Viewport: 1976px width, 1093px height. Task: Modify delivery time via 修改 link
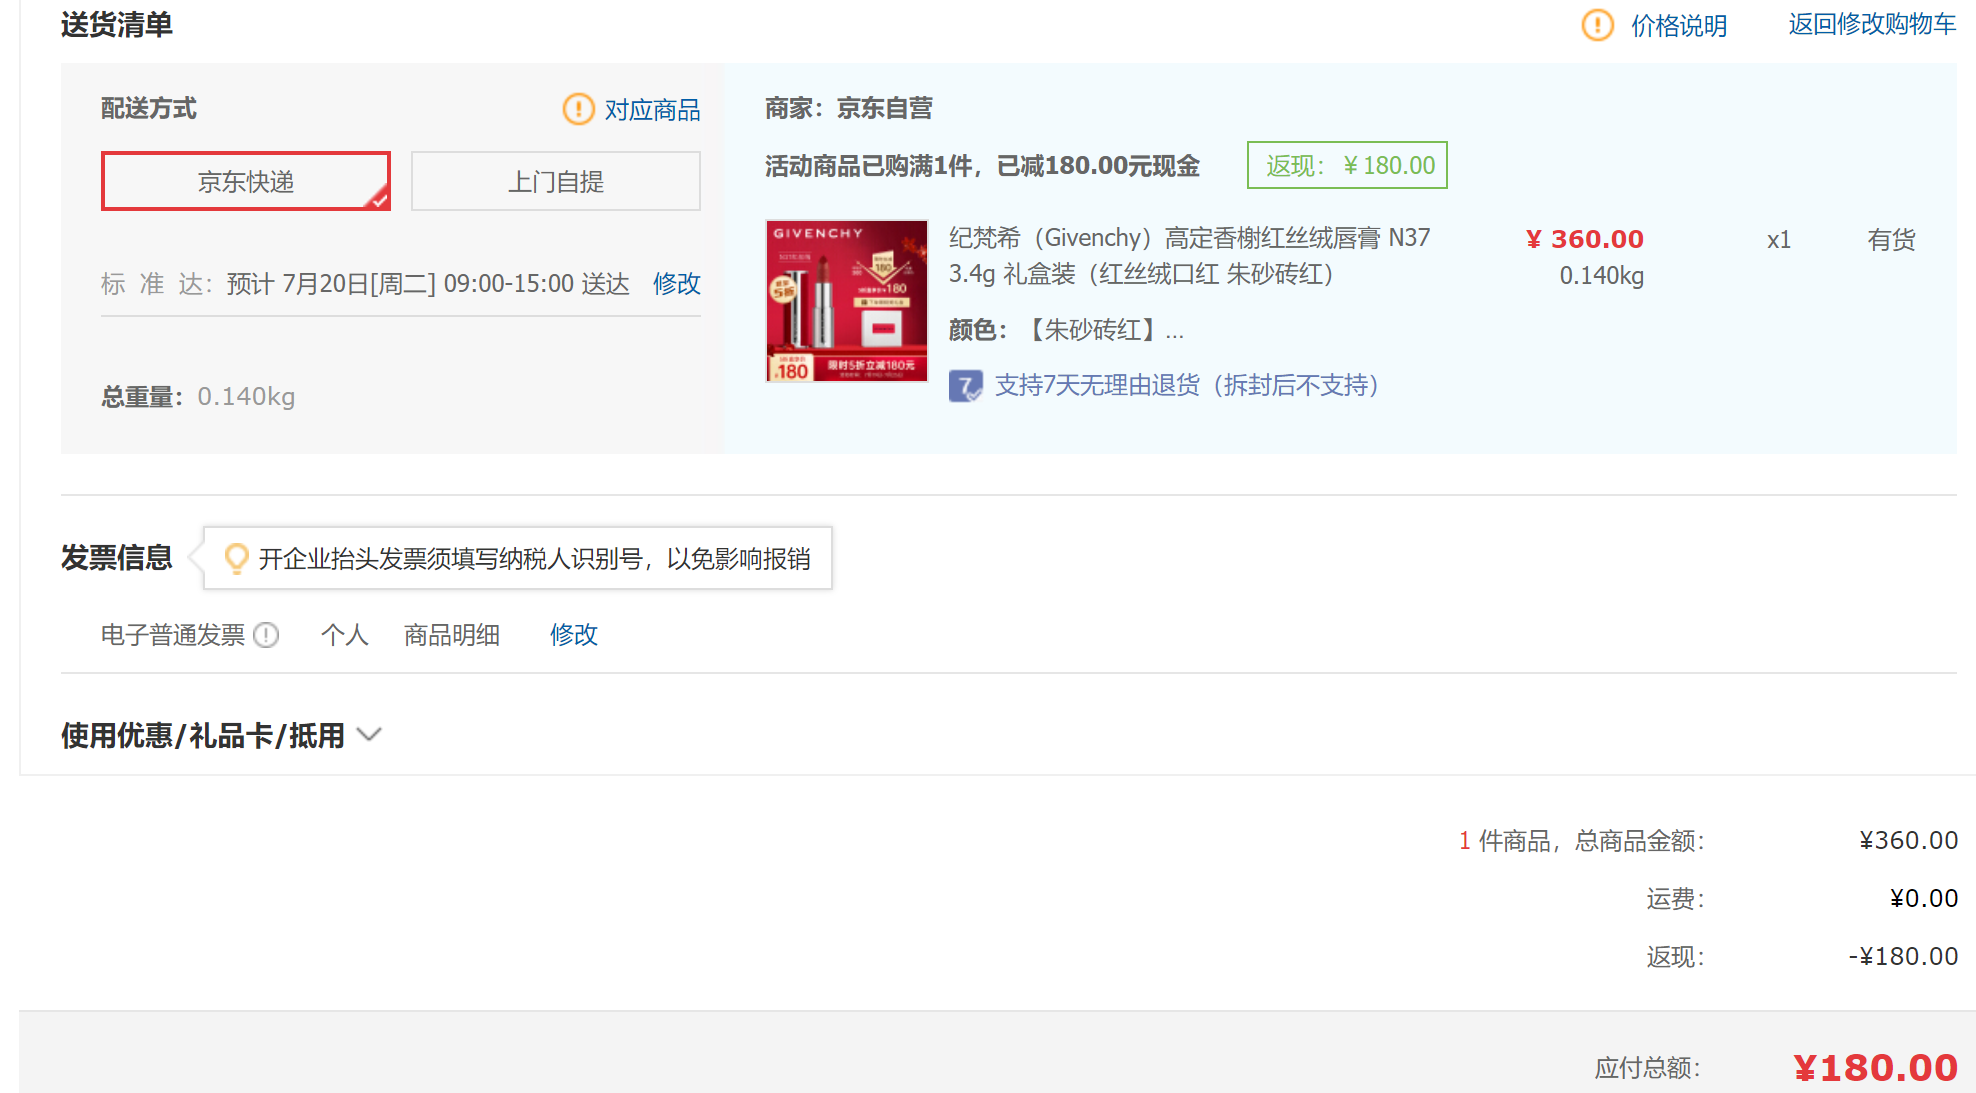[677, 284]
